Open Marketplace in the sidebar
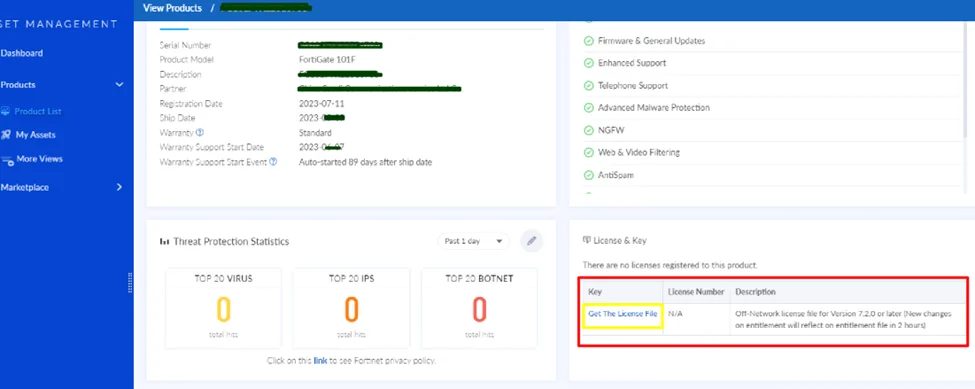The height and width of the screenshot is (389, 975). (24, 187)
